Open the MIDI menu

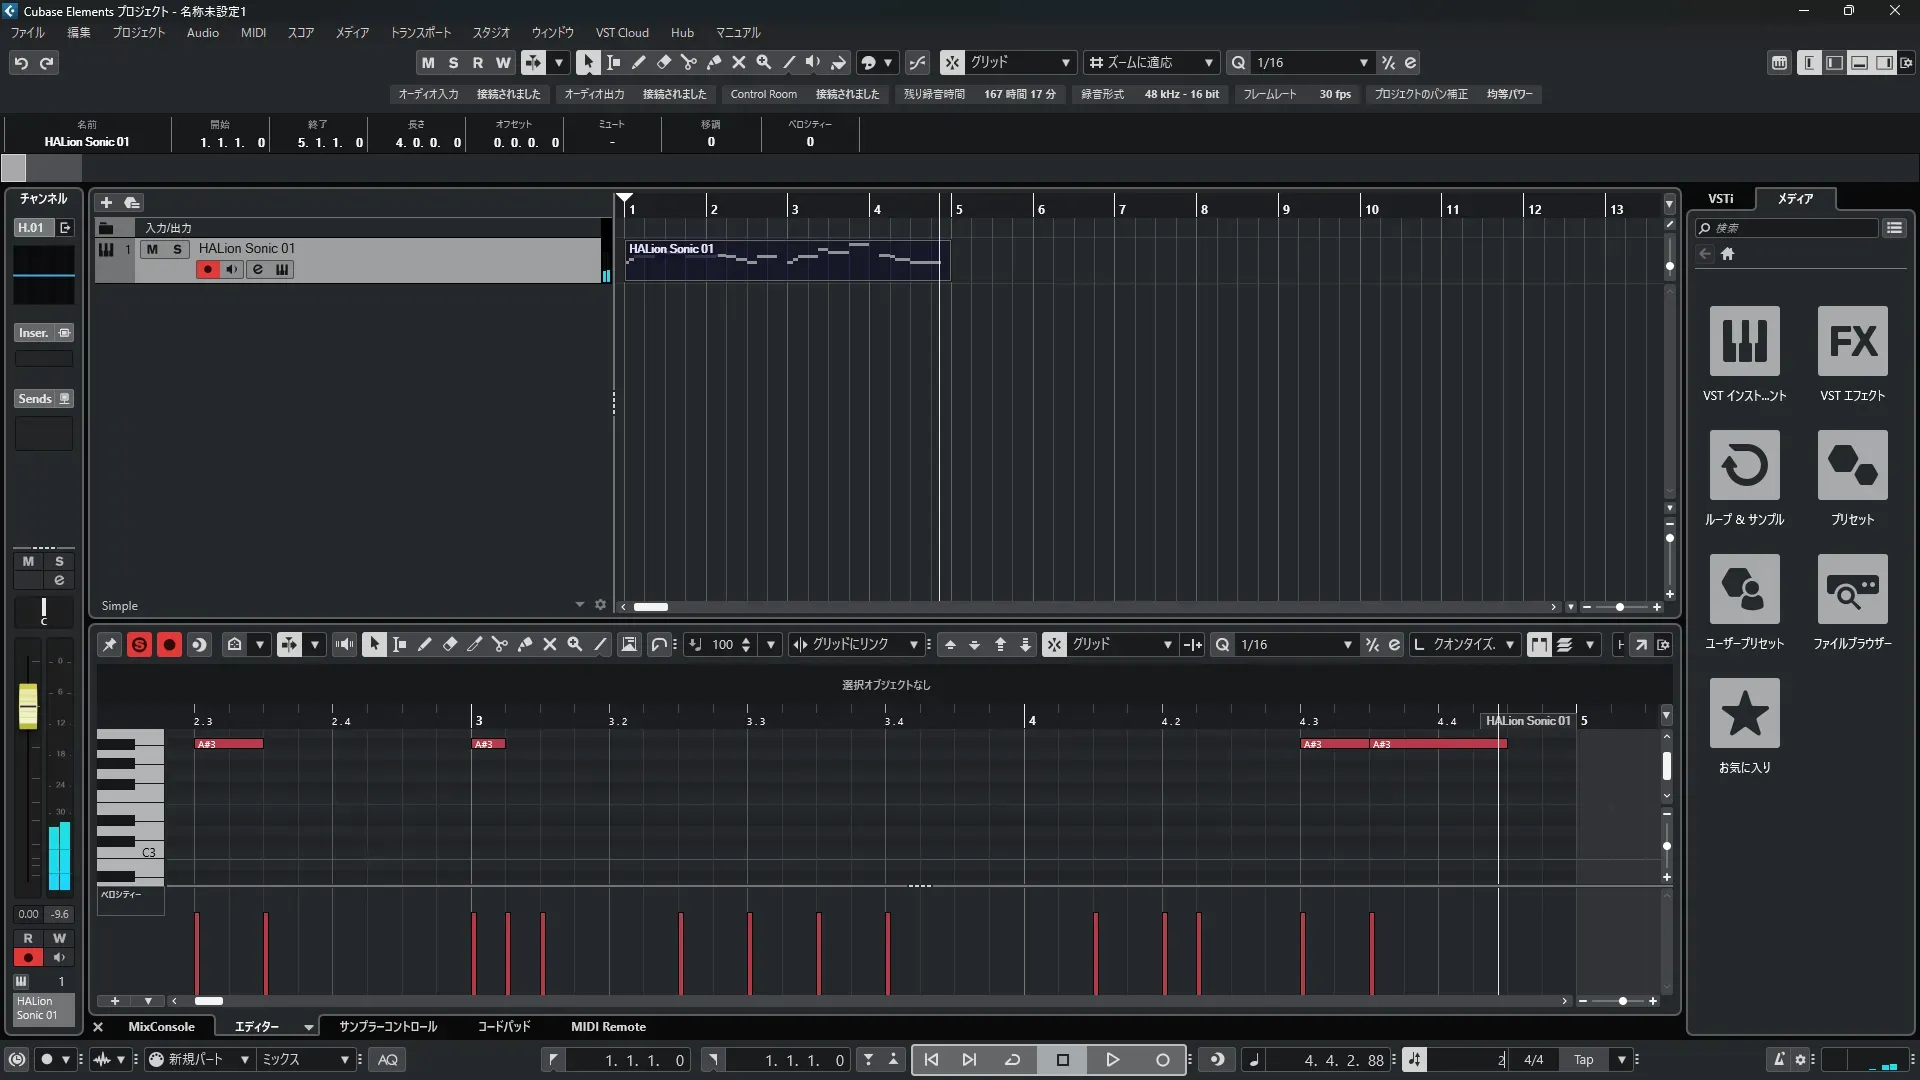253,33
